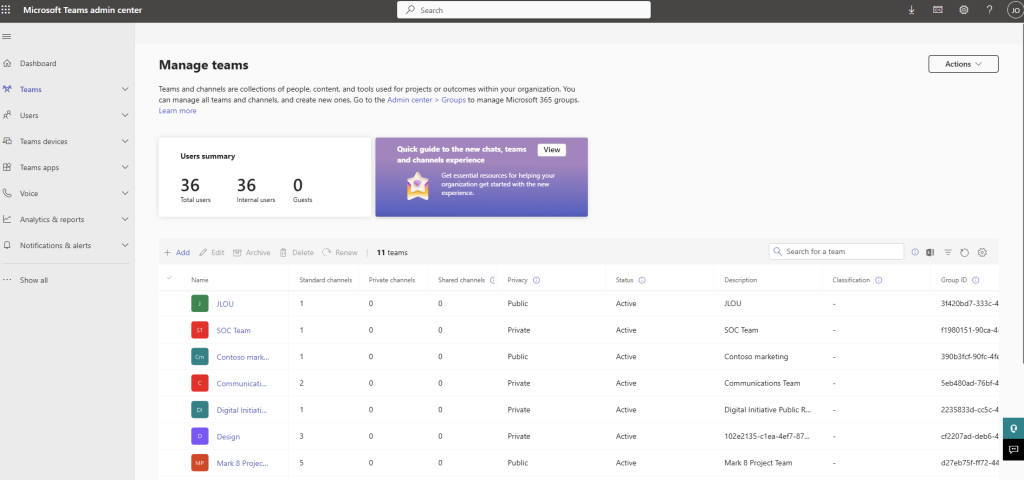Image resolution: width=1024 pixels, height=480 pixels.
Task: Expand the Notifications & alerts navigation section
Action: point(125,246)
